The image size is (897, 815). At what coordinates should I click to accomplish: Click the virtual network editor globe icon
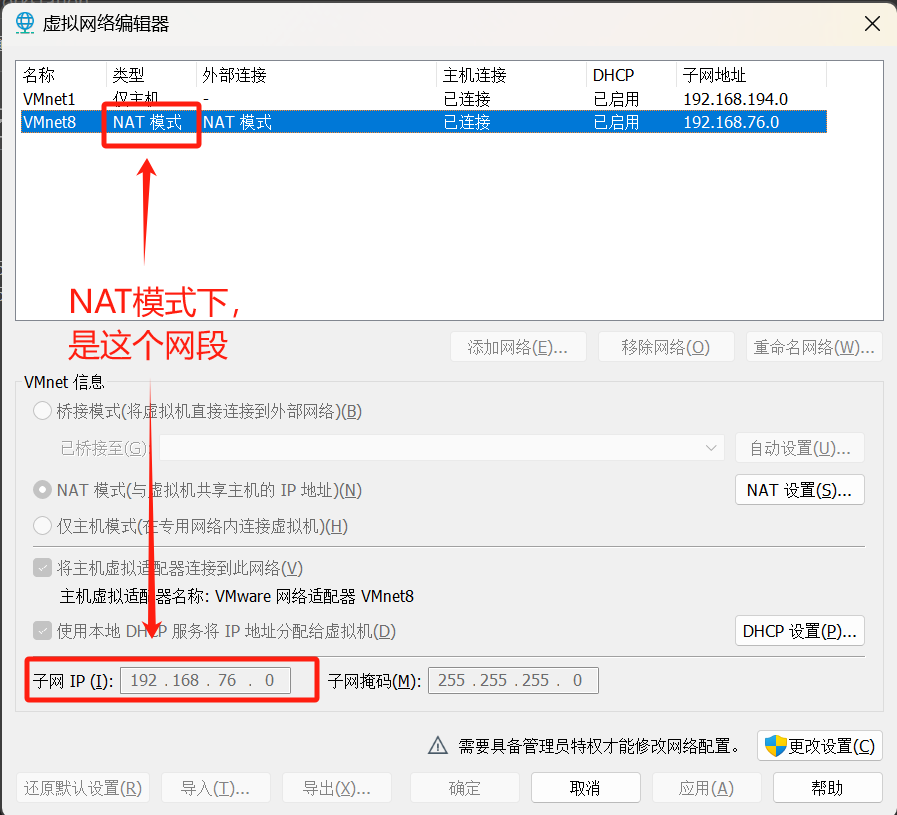pyautogui.click(x=25, y=23)
